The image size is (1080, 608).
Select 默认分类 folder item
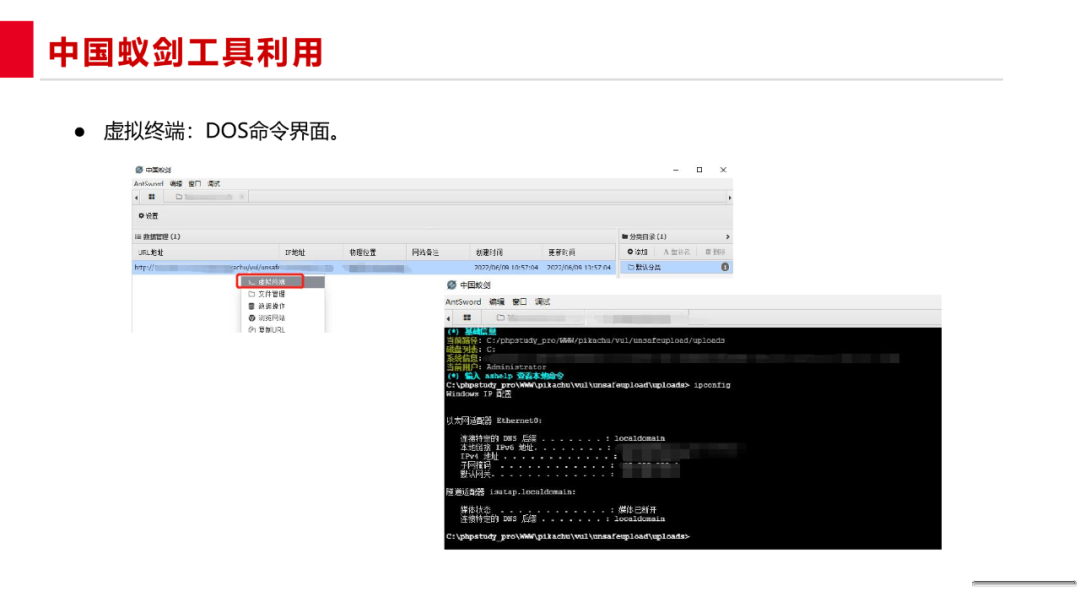tap(676, 267)
